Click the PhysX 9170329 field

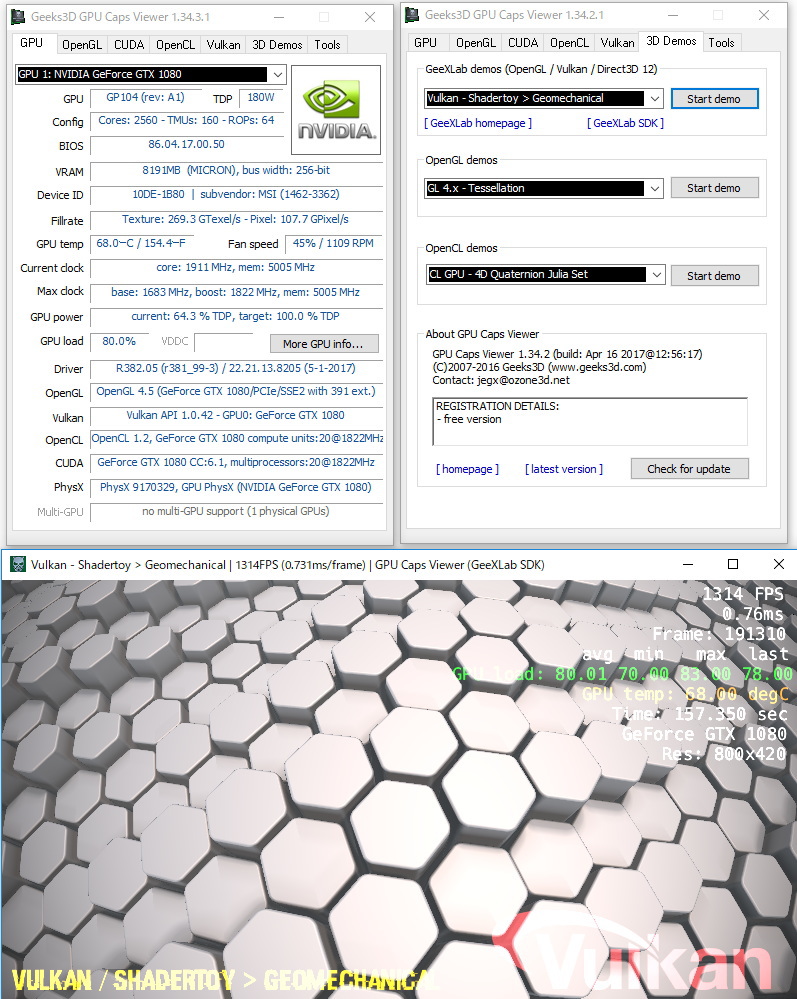(x=236, y=488)
